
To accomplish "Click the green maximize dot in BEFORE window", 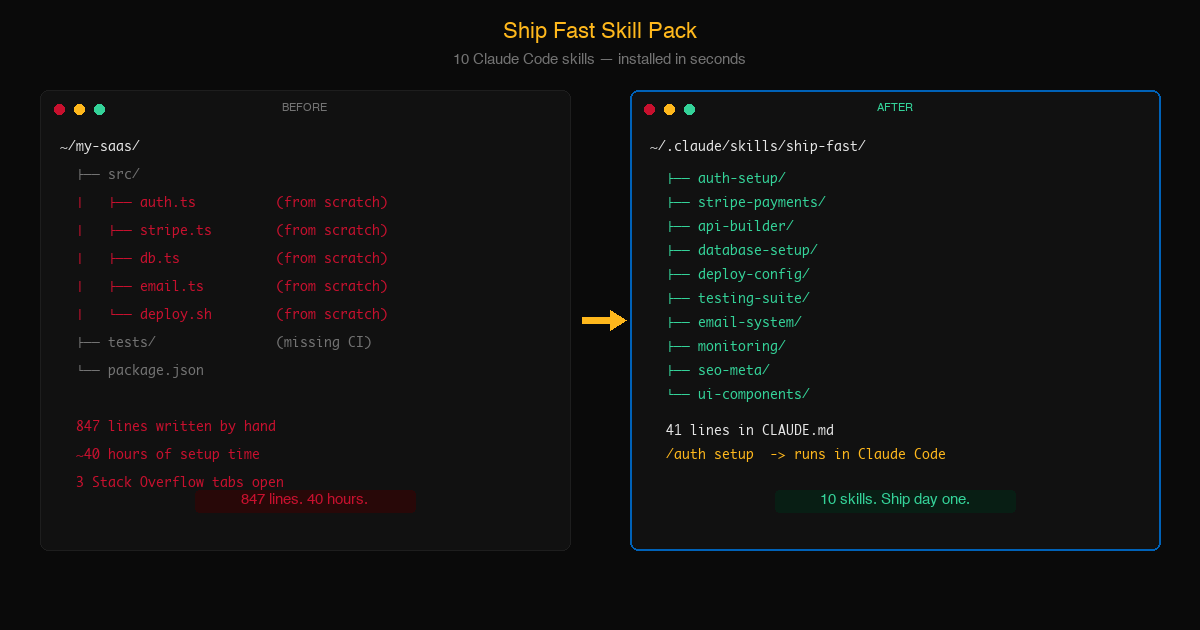I will click(100, 110).
